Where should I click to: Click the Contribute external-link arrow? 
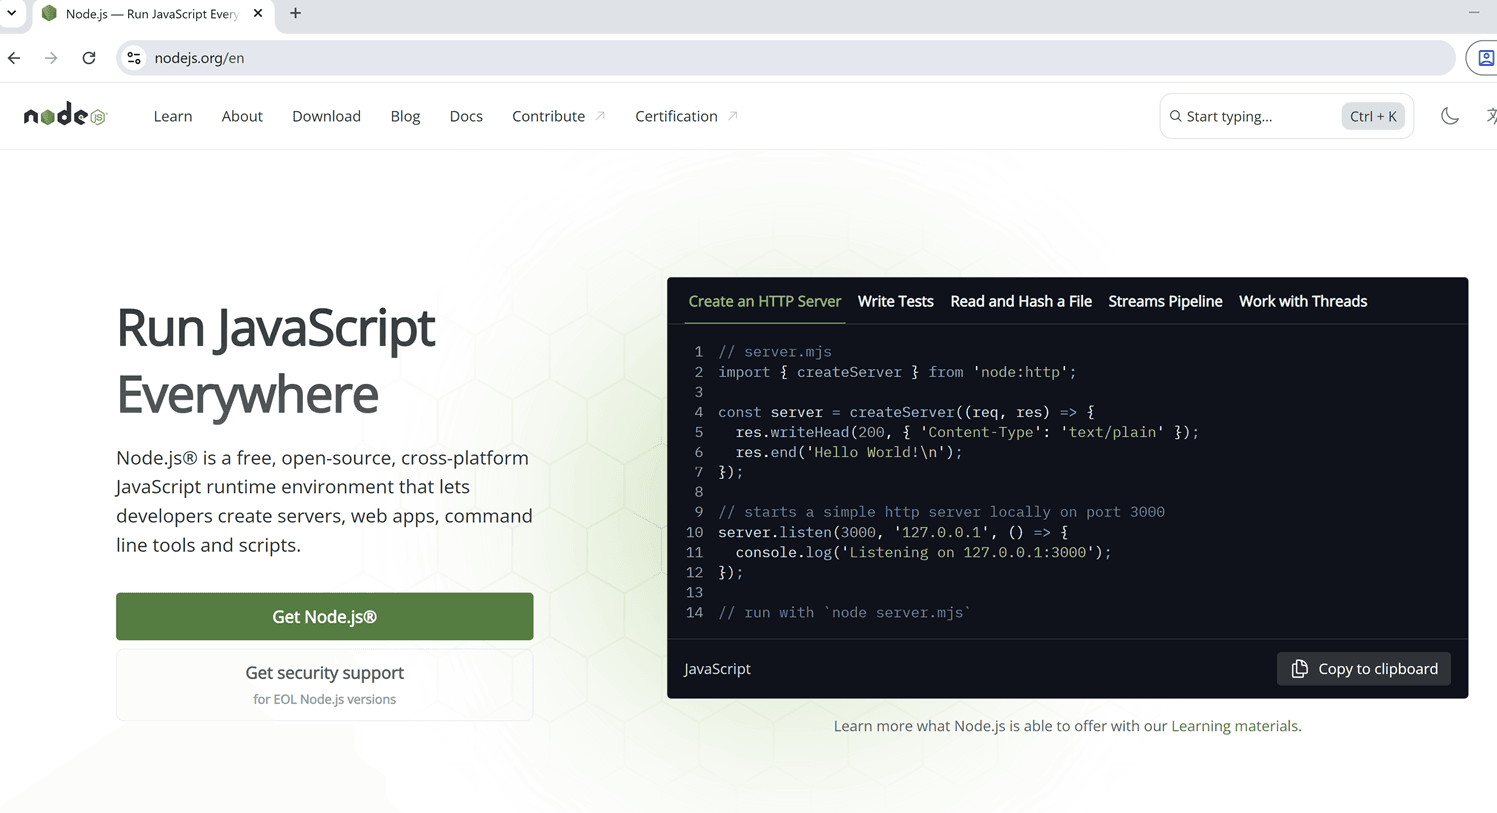601,113
